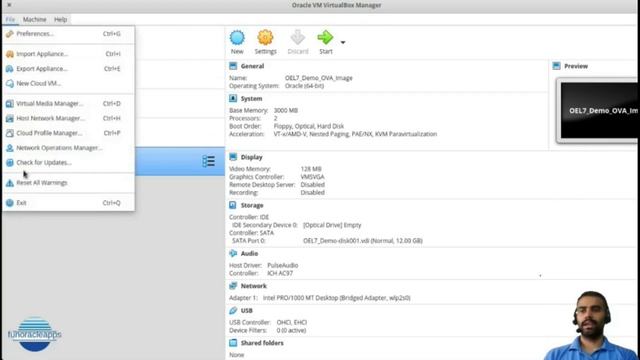Viewport: 640px width, 360px height.
Task: Open the Display section header link
Action: [x=251, y=157]
